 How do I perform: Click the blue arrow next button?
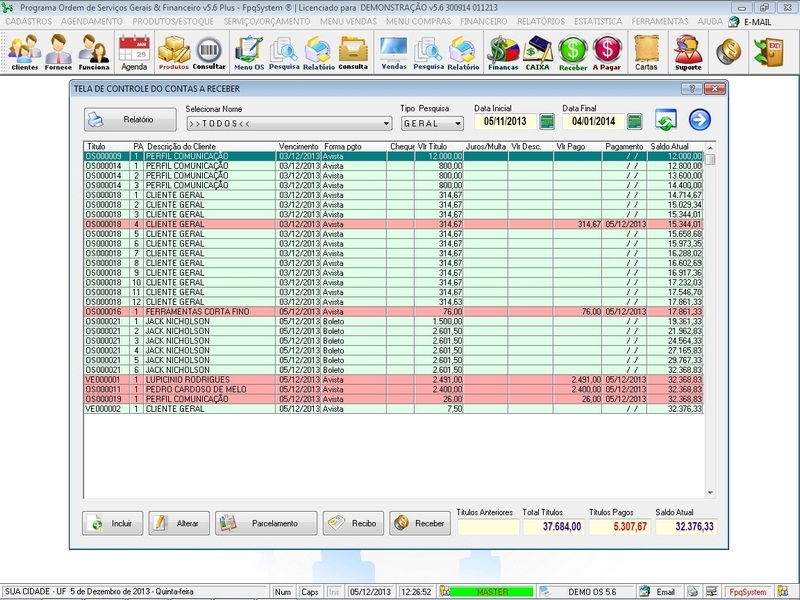click(700, 121)
